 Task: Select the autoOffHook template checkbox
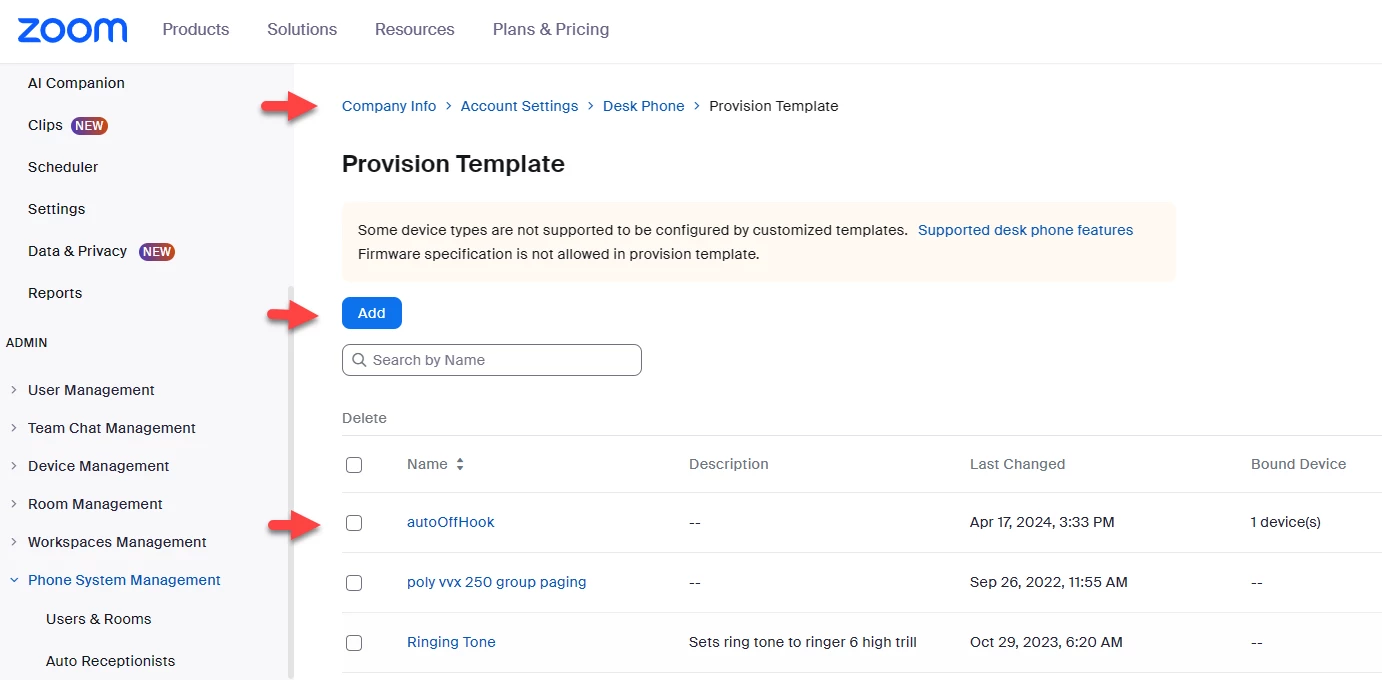pos(354,523)
